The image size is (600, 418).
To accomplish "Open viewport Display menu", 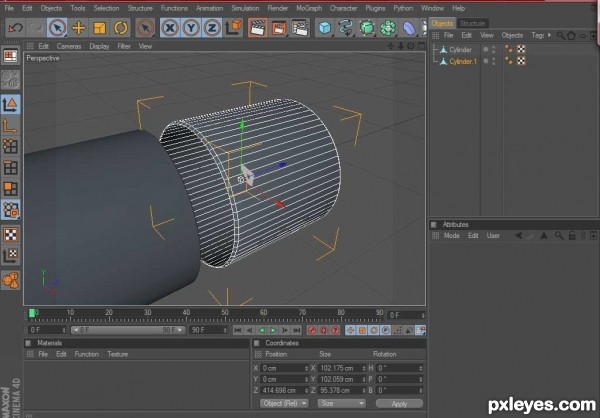I will click(x=99, y=46).
